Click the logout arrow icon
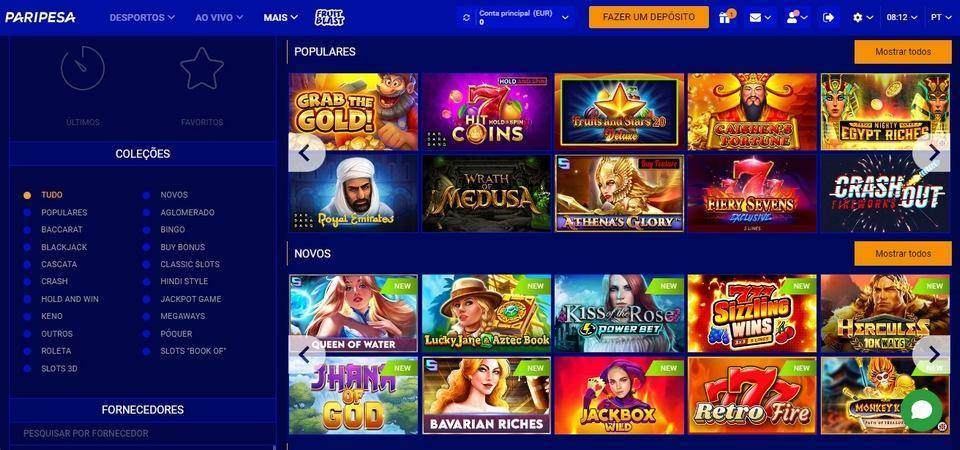 point(828,18)
